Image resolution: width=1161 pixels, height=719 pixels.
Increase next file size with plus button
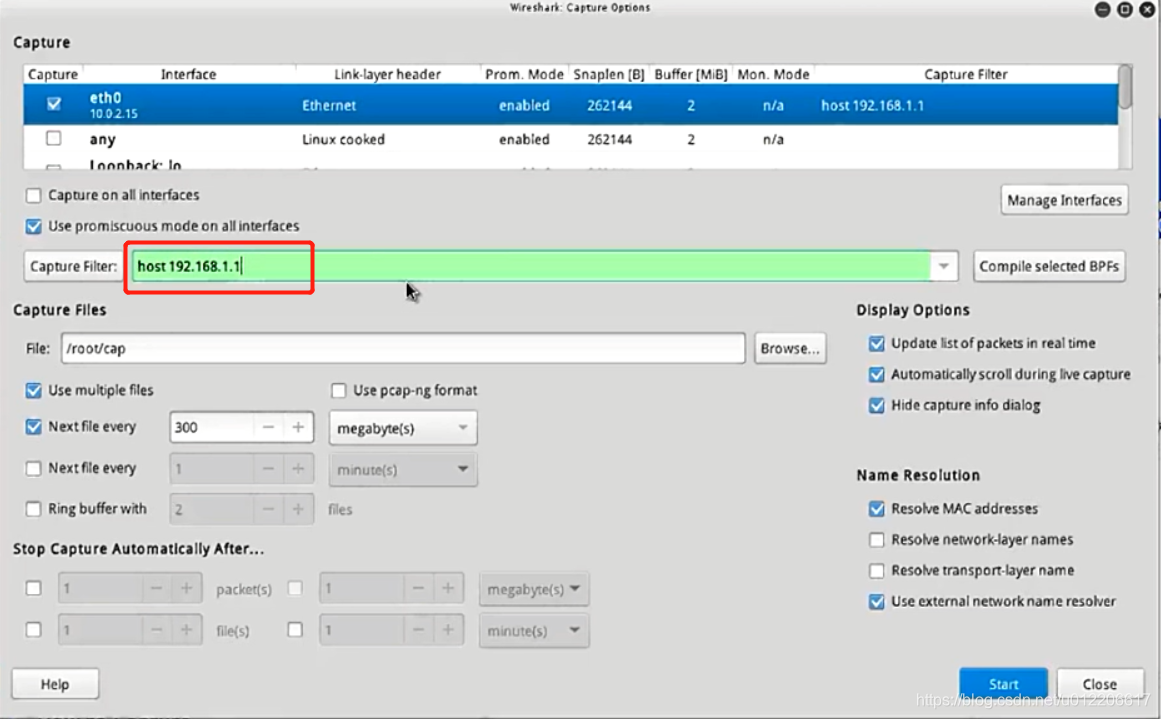point(298,427)
